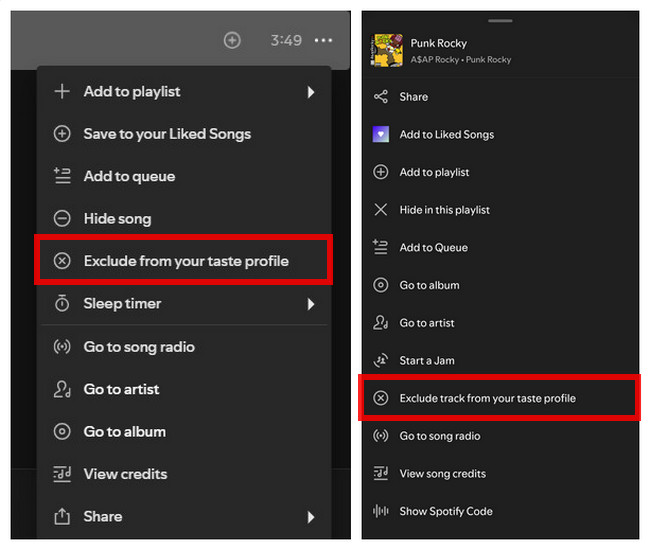The width and height of the screenshot is (650, 550).
Task: Select Hide in this playlist
Action: [444, 210]
